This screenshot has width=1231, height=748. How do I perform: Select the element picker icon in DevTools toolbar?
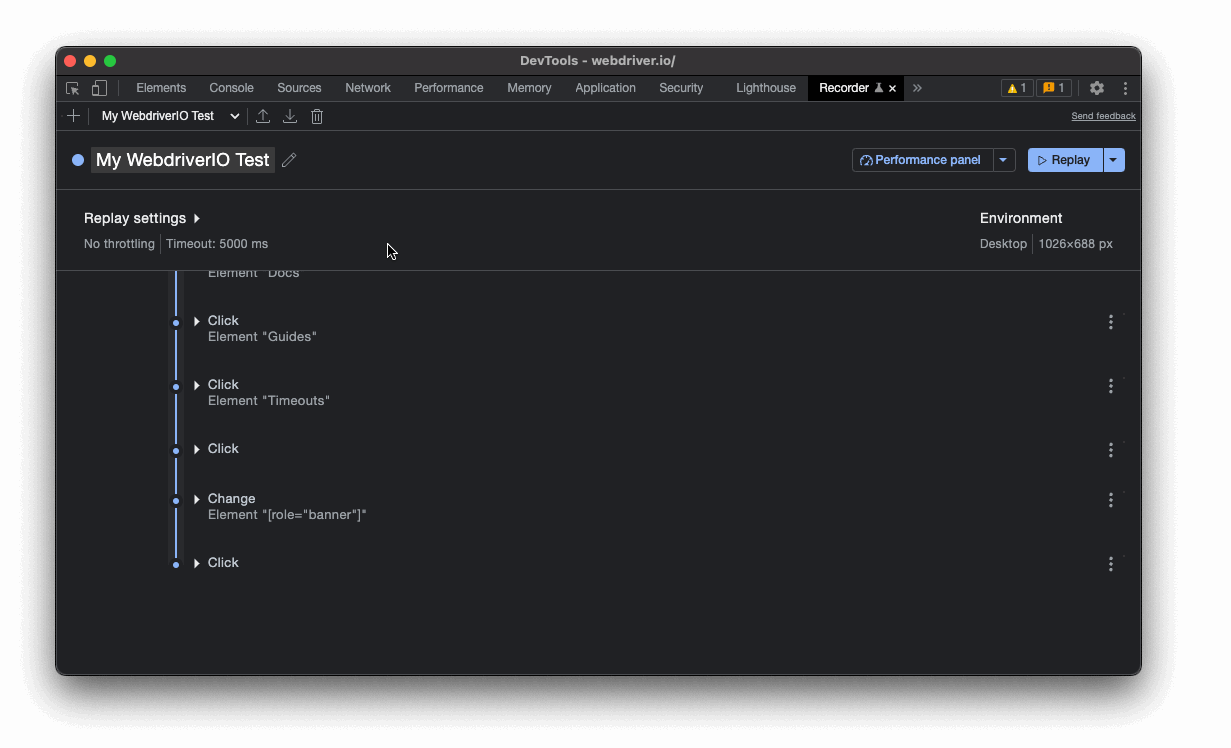coord(72,88)
